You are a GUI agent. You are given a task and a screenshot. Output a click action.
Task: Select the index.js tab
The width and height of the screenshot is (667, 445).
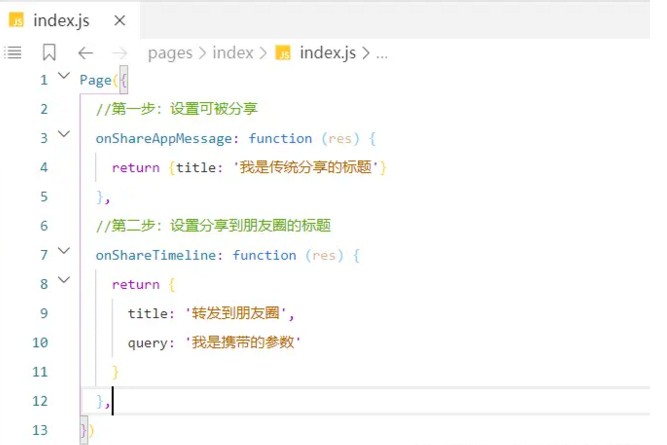[64, 20]
